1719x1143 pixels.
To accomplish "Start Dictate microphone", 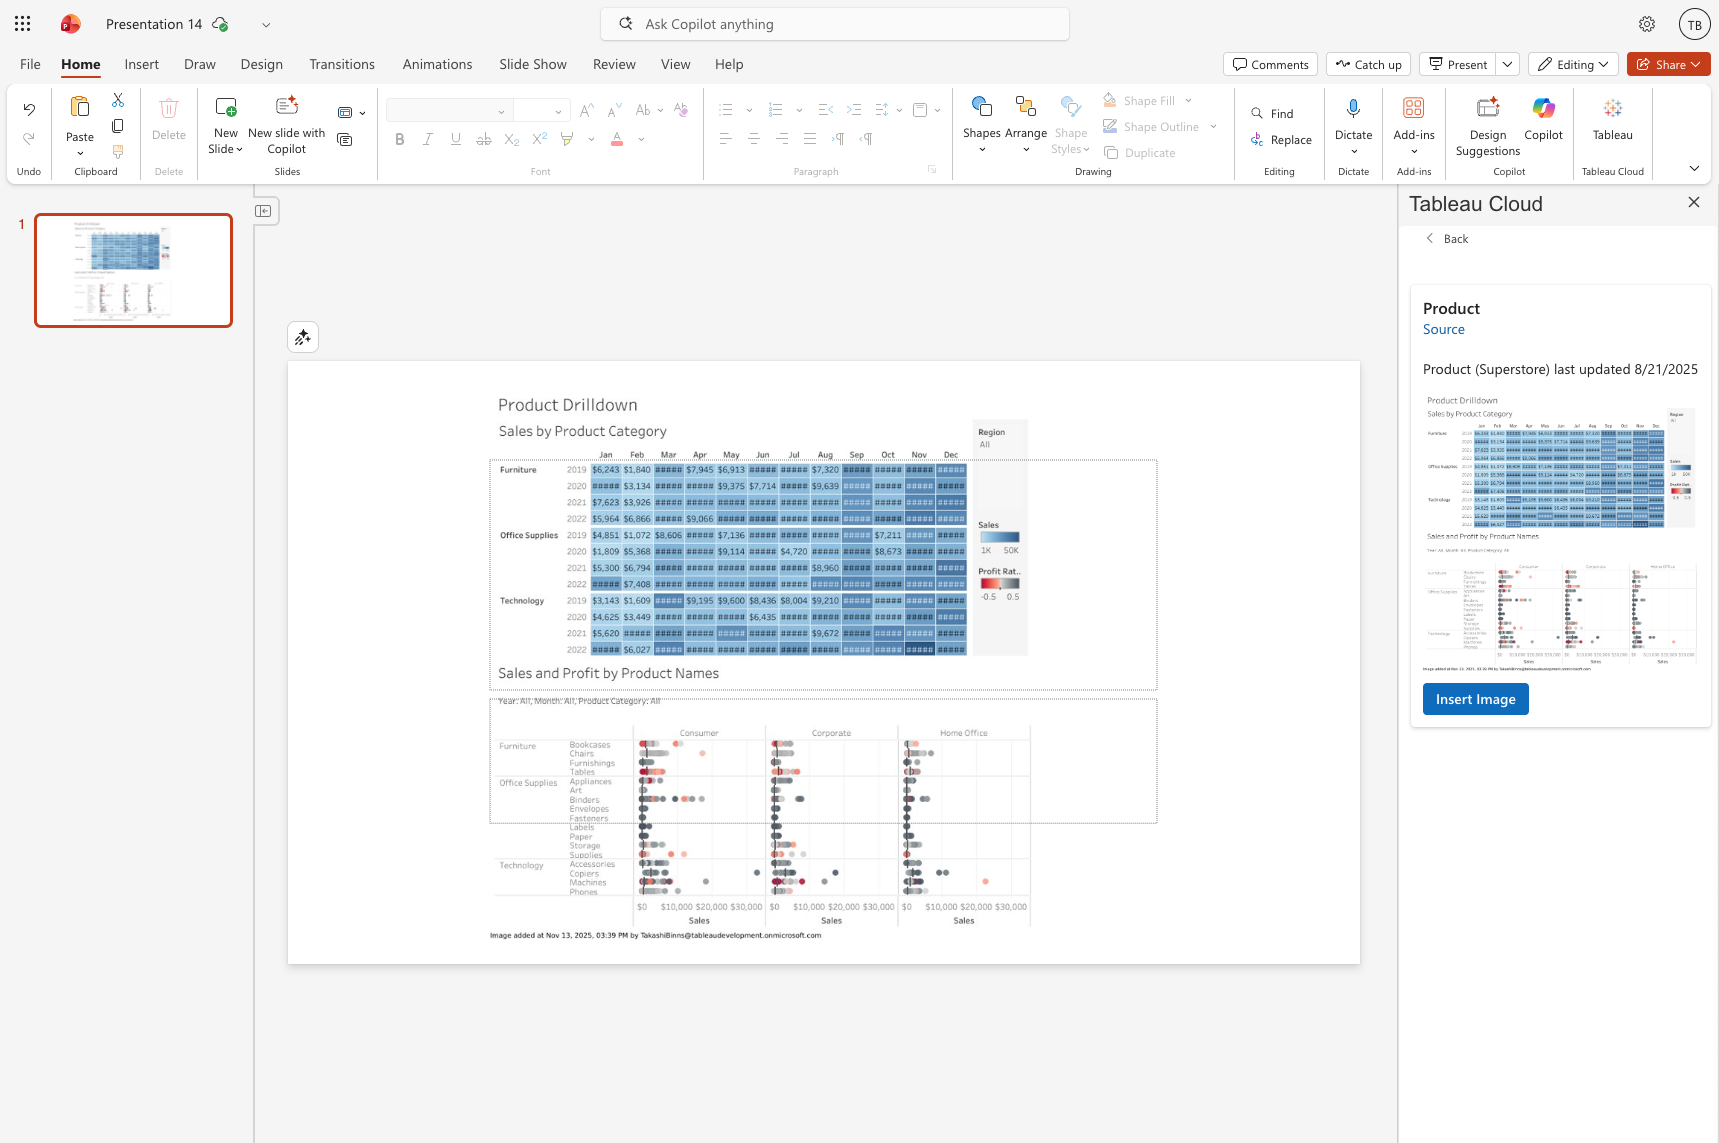I will click(x=1353, y=109).
